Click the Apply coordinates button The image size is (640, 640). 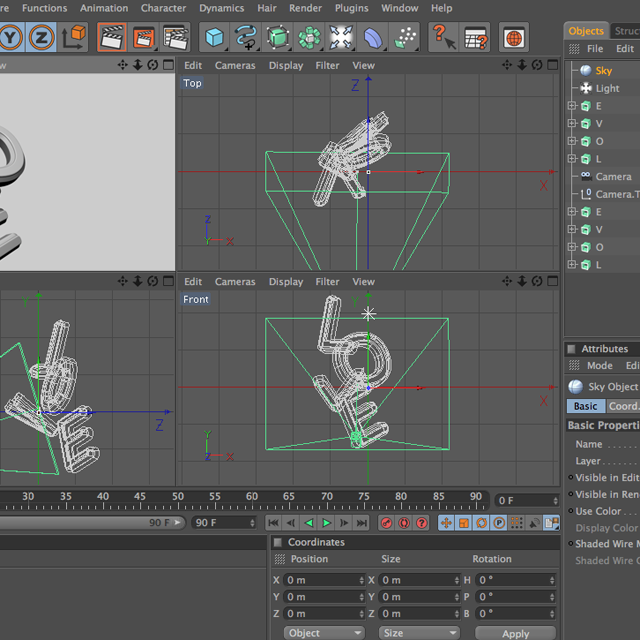[x=516, y=633]
